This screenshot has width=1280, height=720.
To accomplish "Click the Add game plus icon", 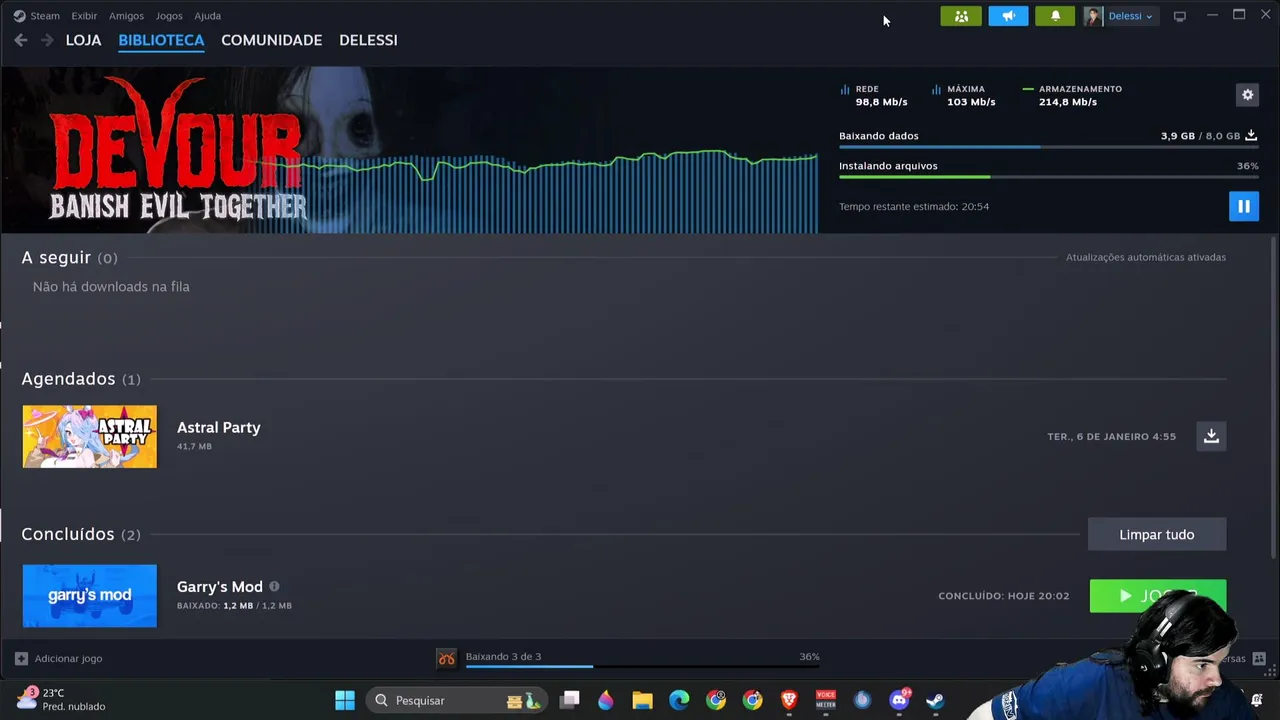I will [x=21, y=658].
